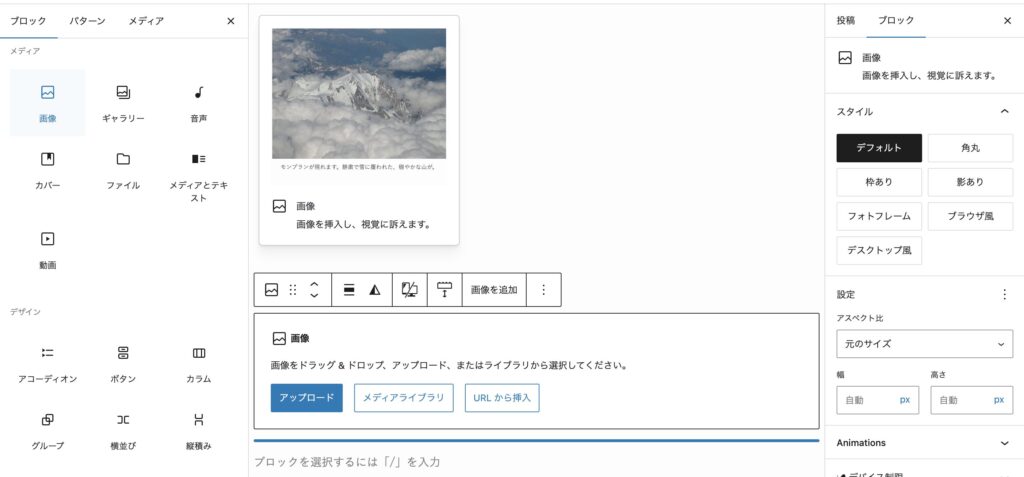Open the 投稿 tab in the sidebar
Viewport: 1024px width, 477px height.
click(x=846, y=21)
